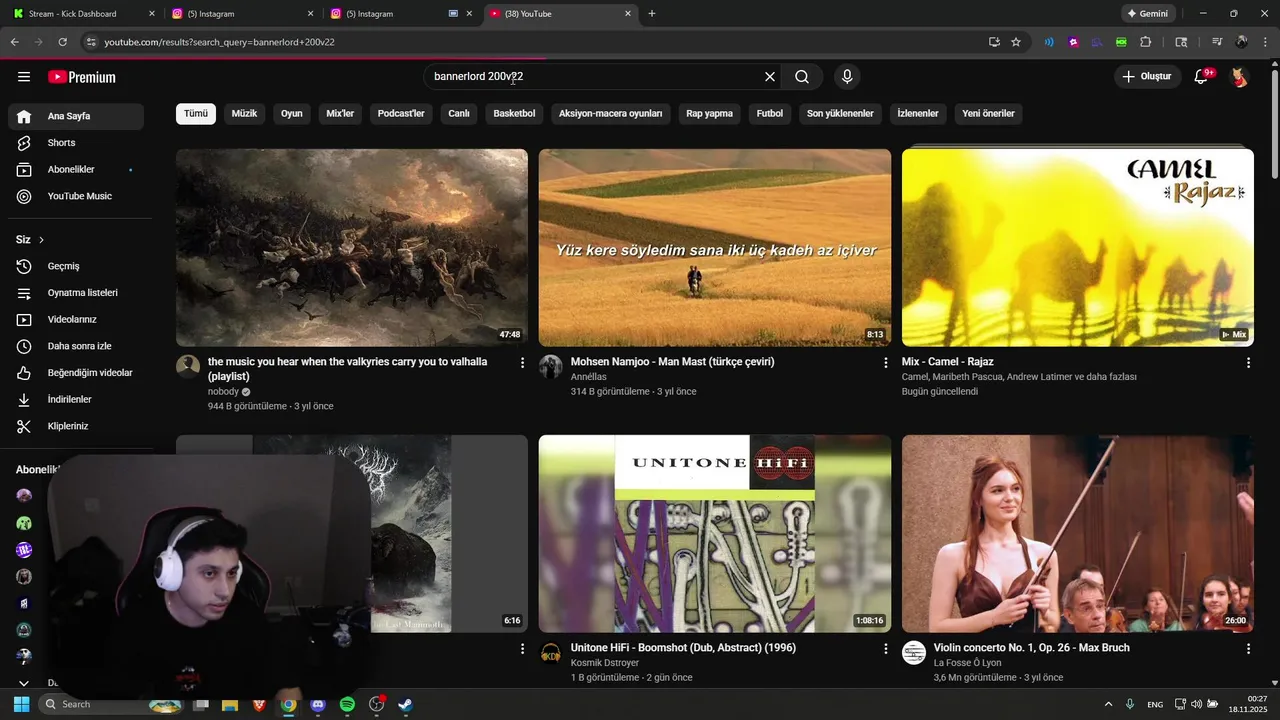1280x720 pixels.
Task: Open Spotify from the taskbar
Action: click(347, 704)
